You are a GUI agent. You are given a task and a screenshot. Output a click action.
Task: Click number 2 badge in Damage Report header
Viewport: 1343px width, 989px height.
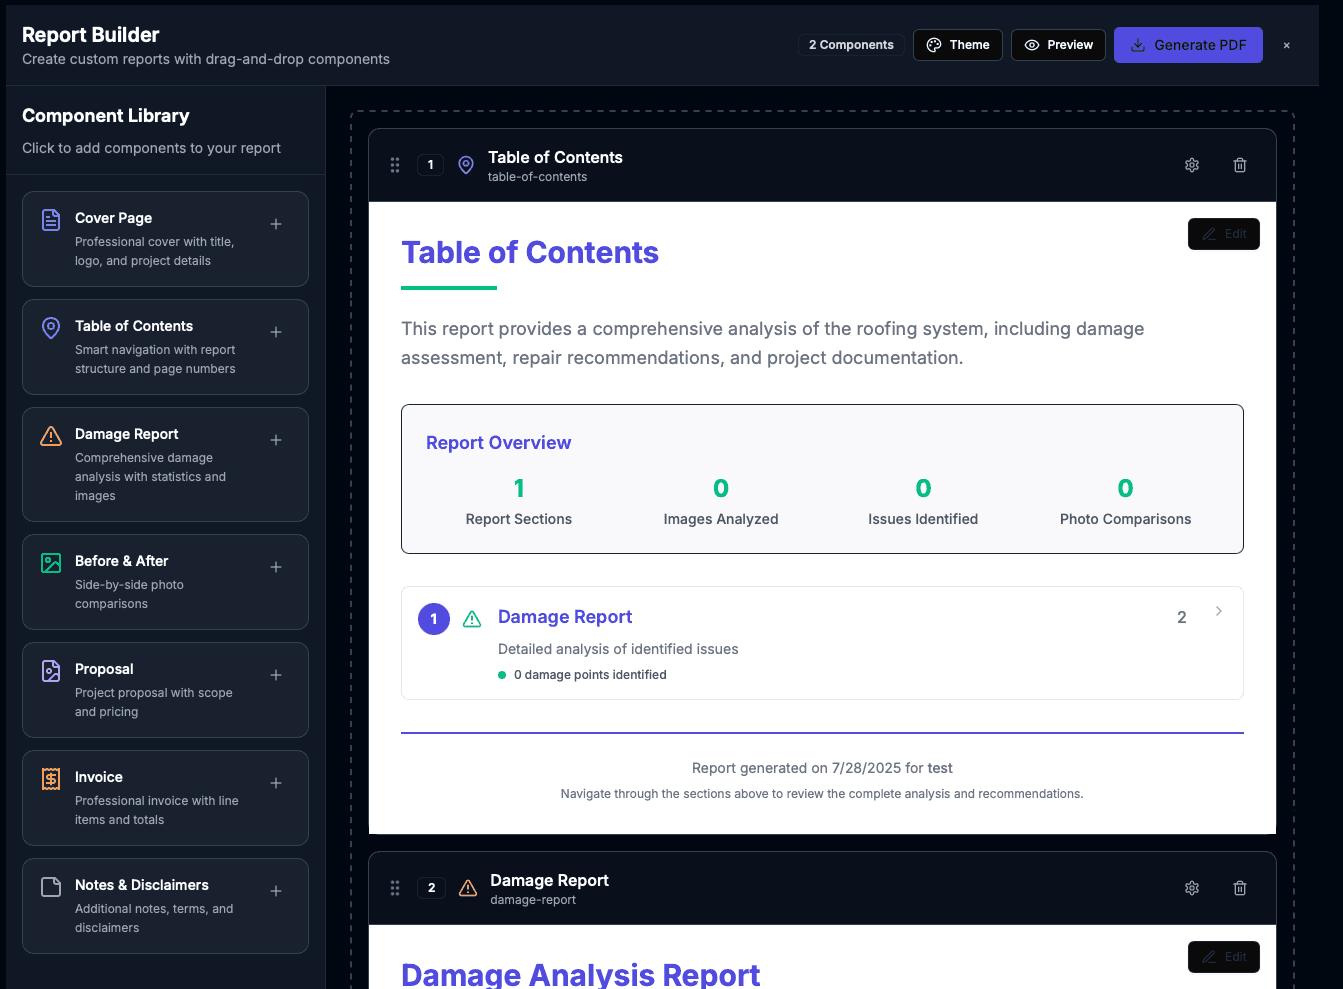tap(432, 888)
